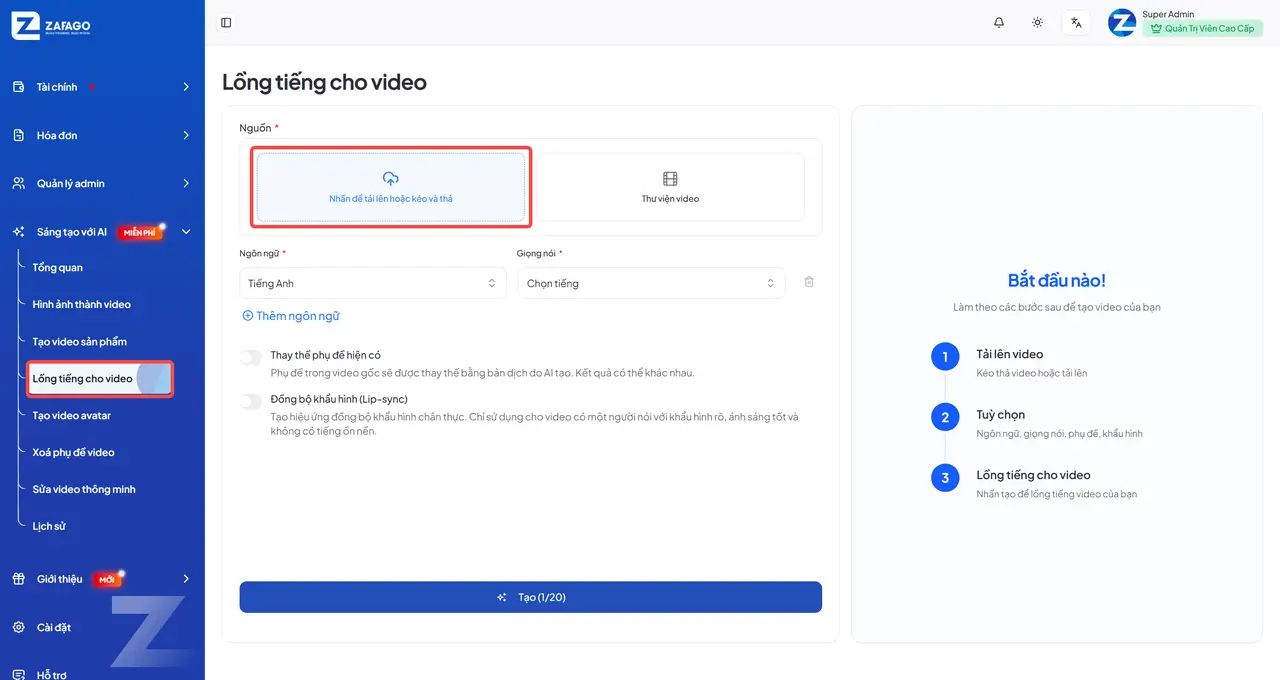Click the video library film icon
1280x680 pixels.
pos(670,179)
